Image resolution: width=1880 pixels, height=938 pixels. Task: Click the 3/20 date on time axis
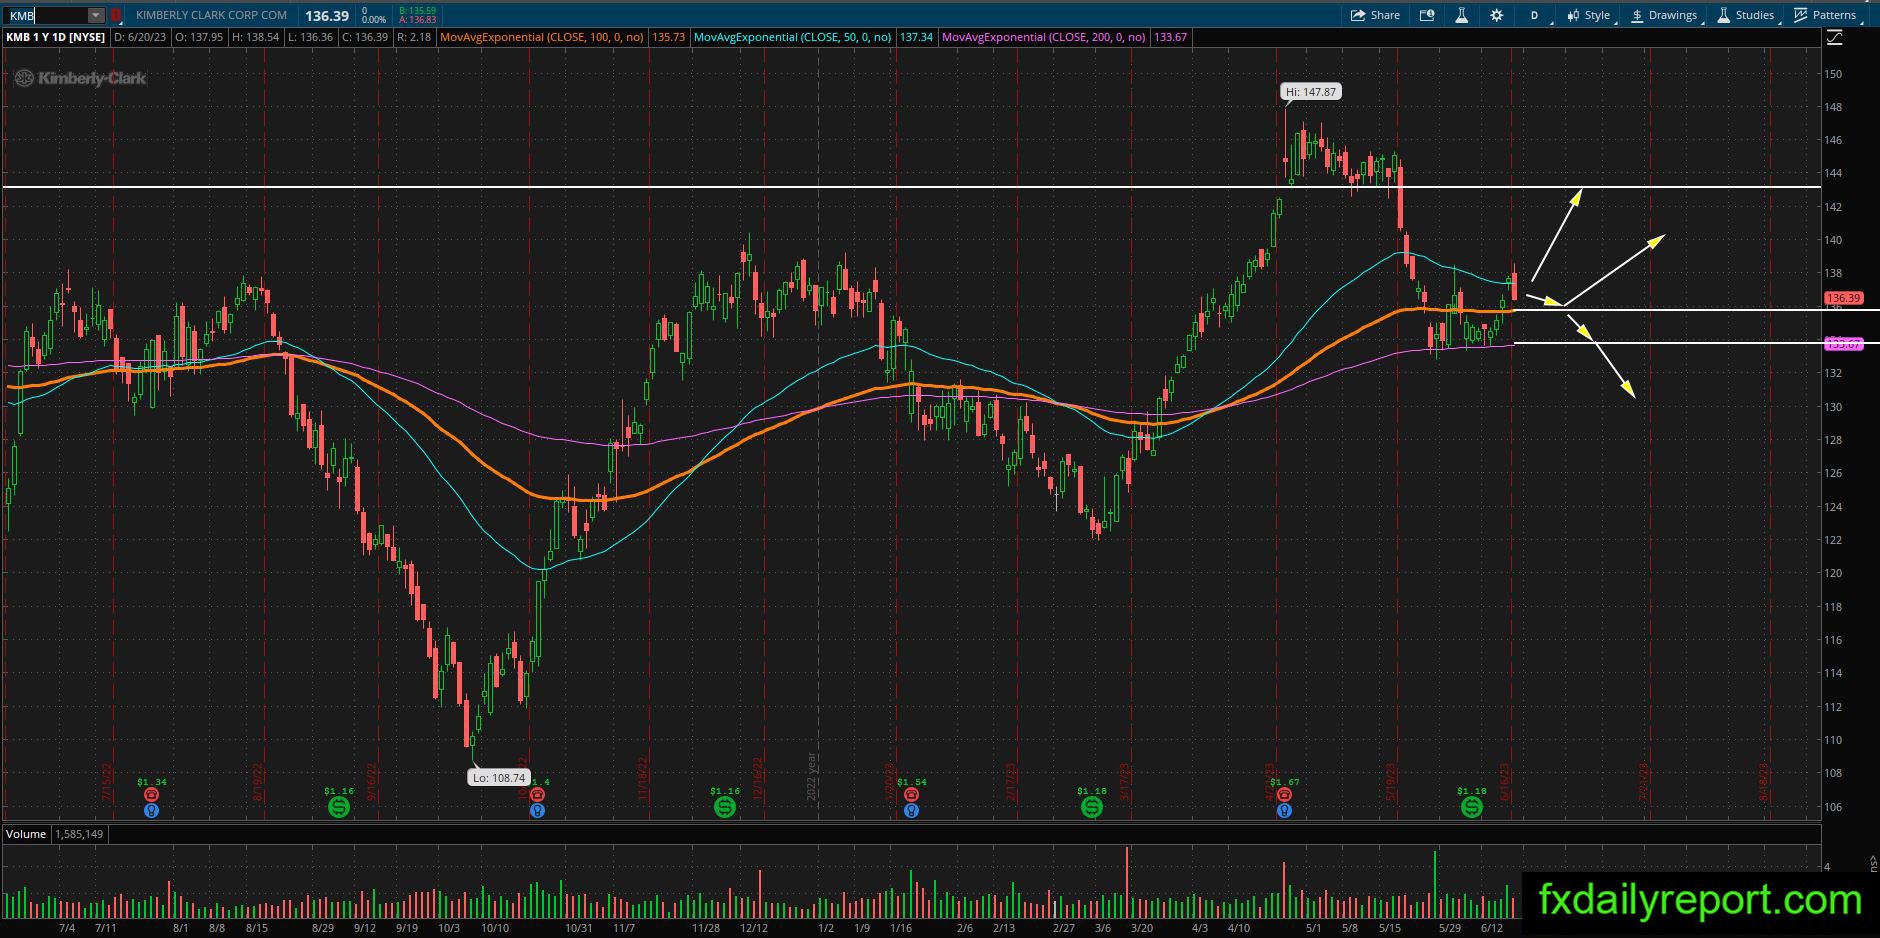tap(1141, 928)
